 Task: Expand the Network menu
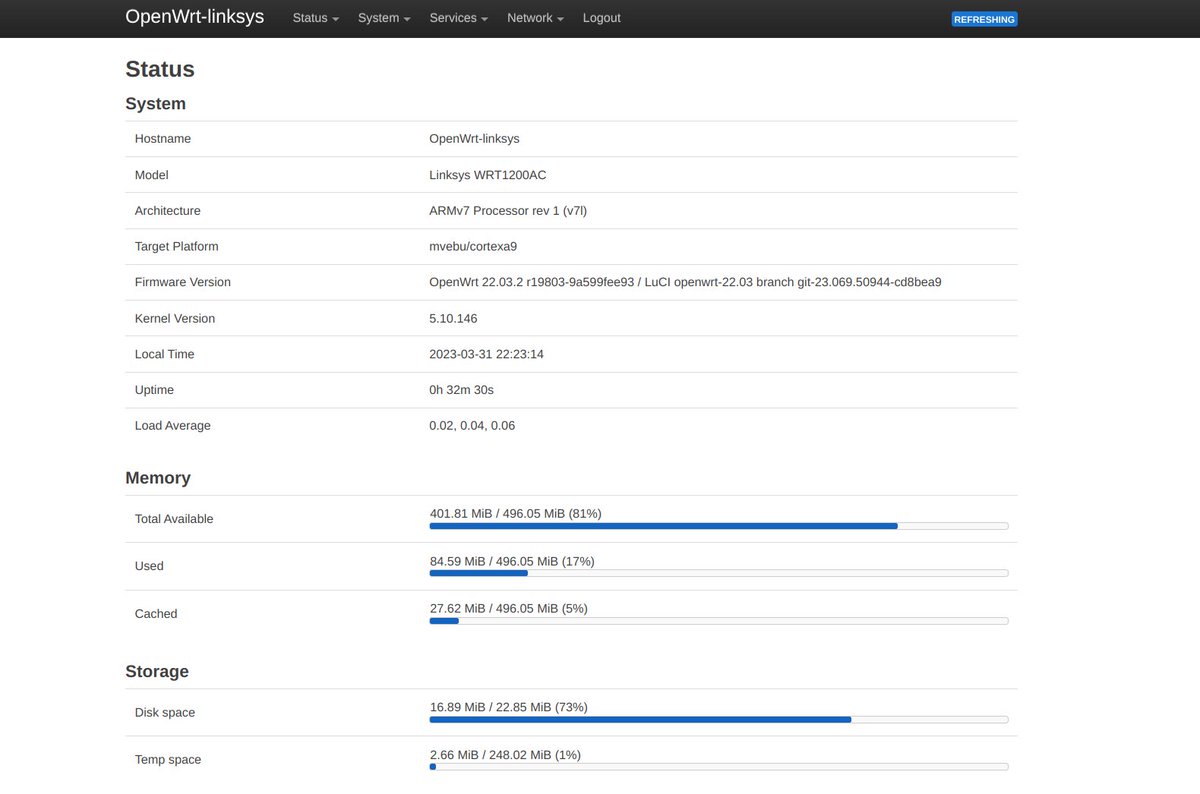(x=535, y=18)
